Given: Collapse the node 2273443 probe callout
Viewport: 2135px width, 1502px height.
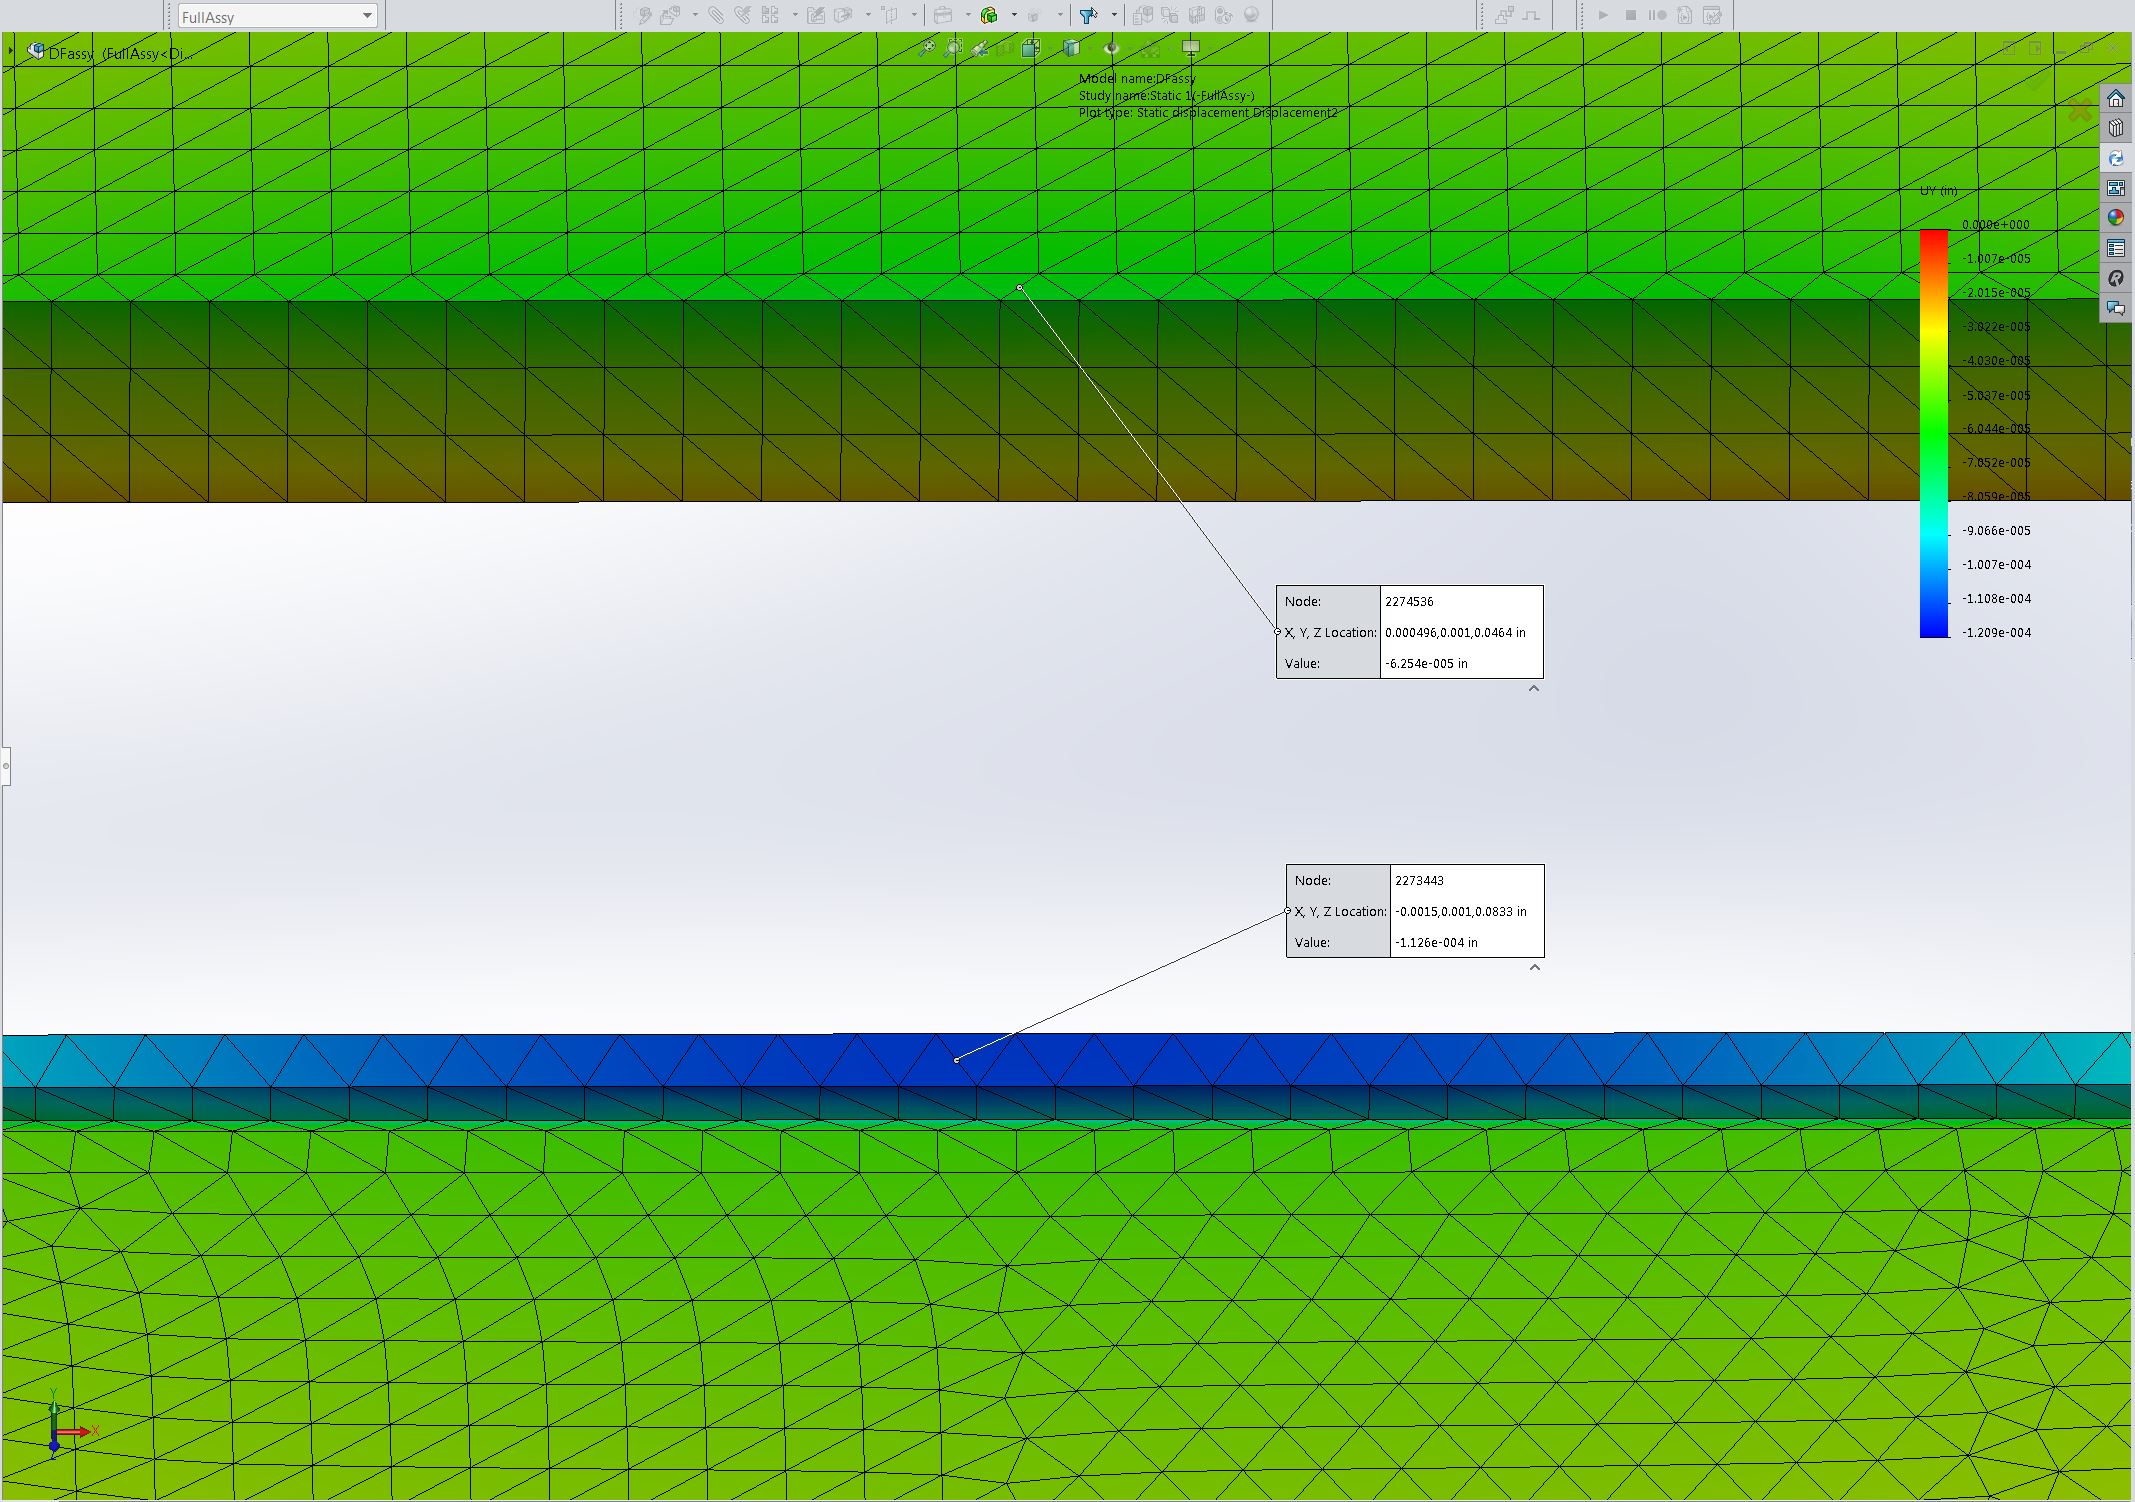Looking at the screenshot, I should tap(1535, 967).
